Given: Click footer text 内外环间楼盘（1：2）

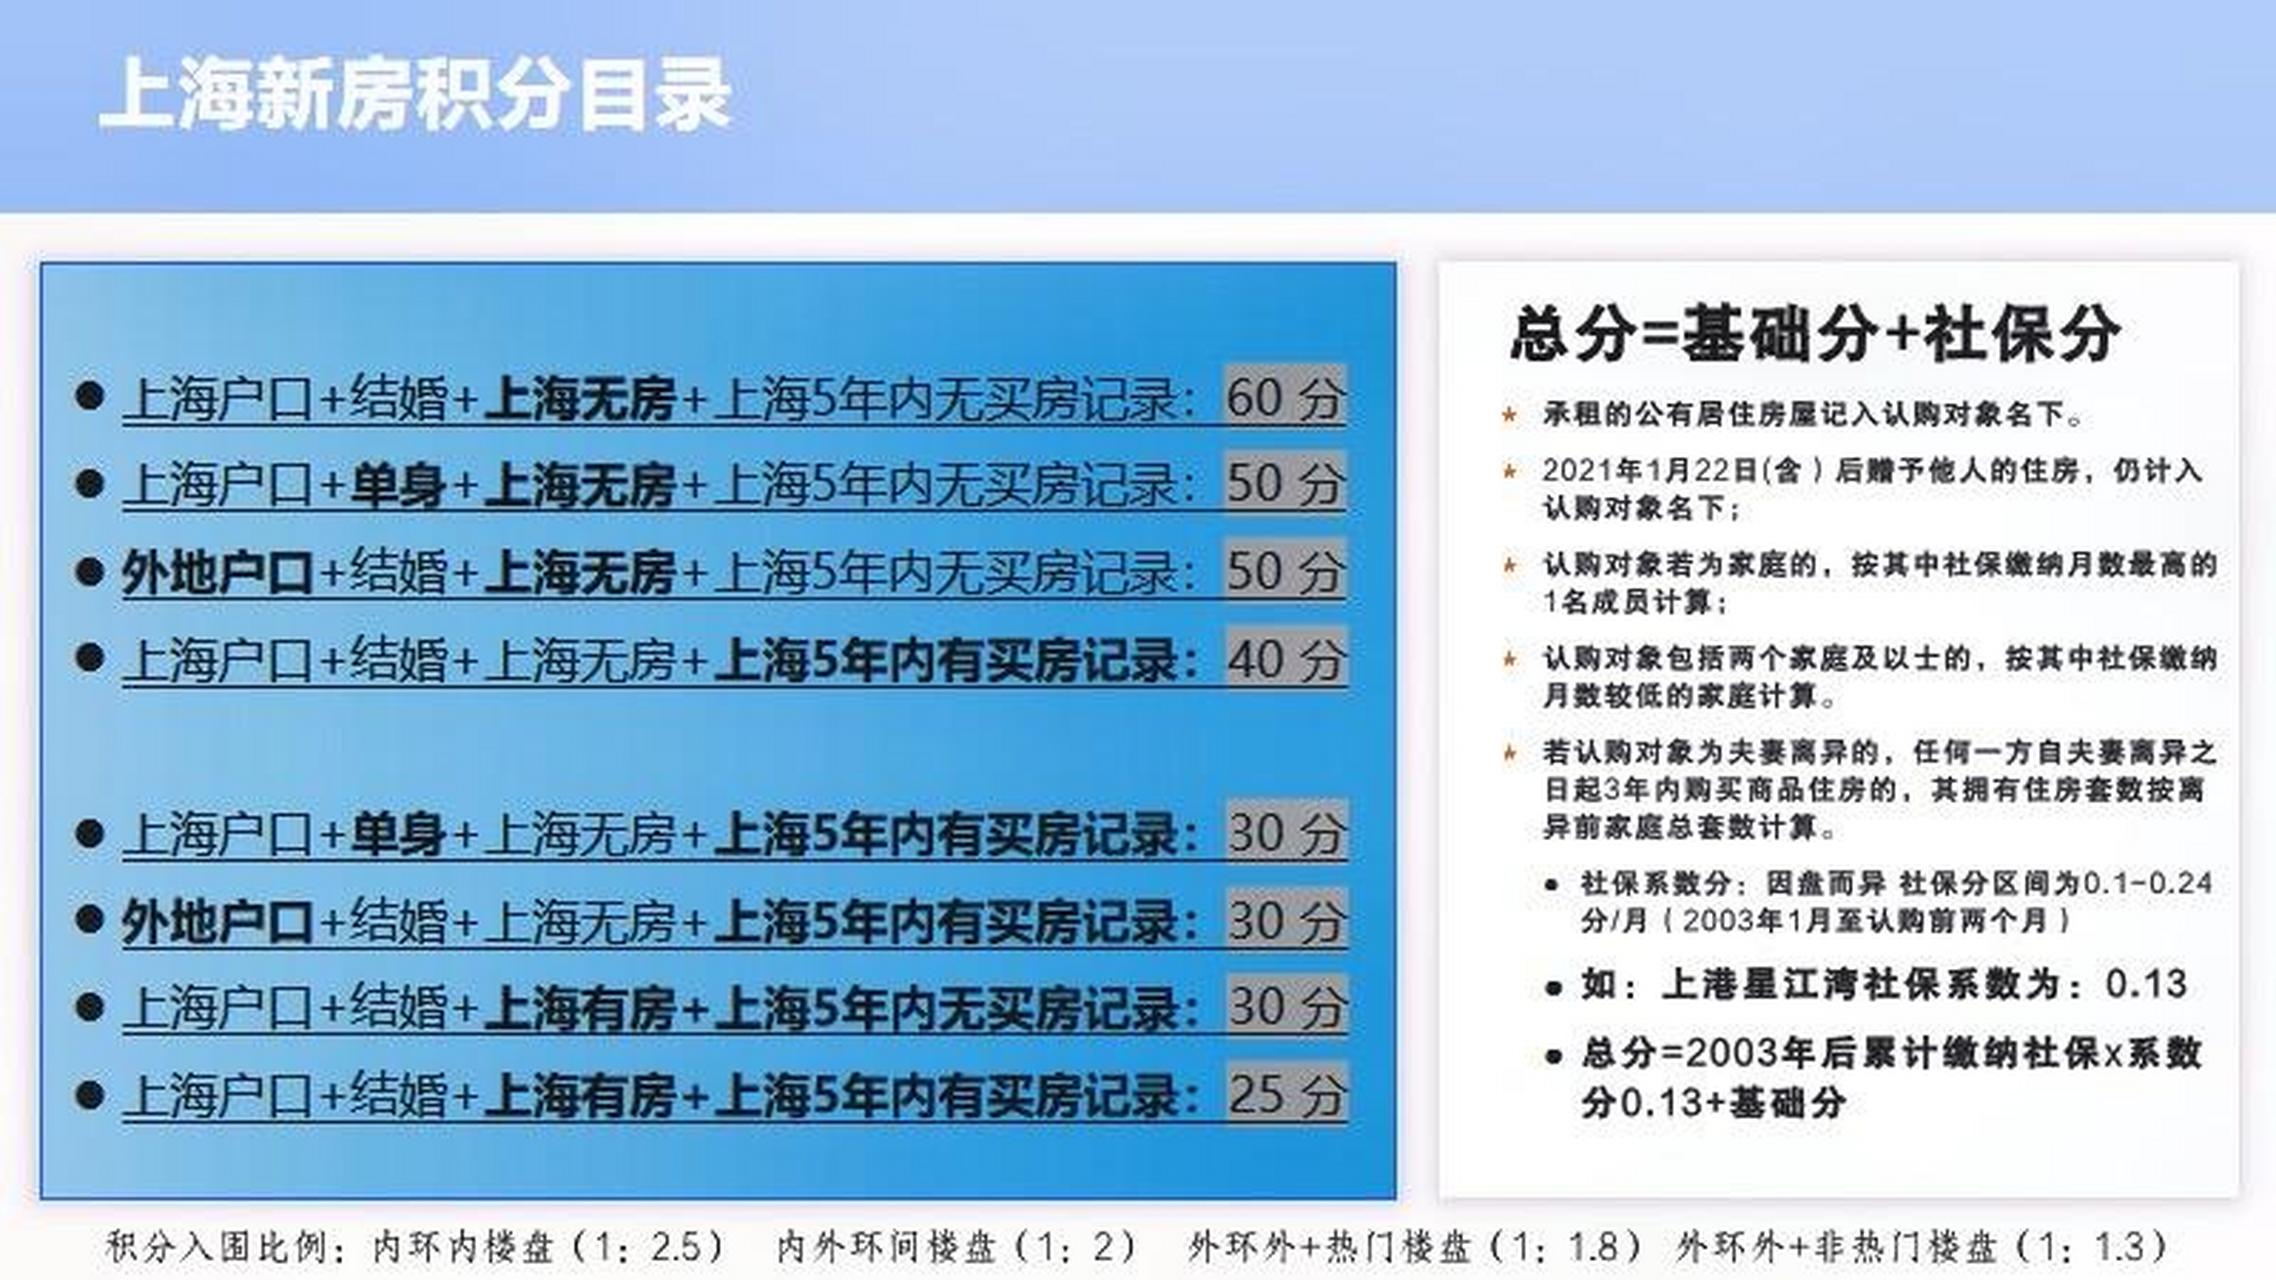Looking at the screenshot, I should coord(958,1247).
